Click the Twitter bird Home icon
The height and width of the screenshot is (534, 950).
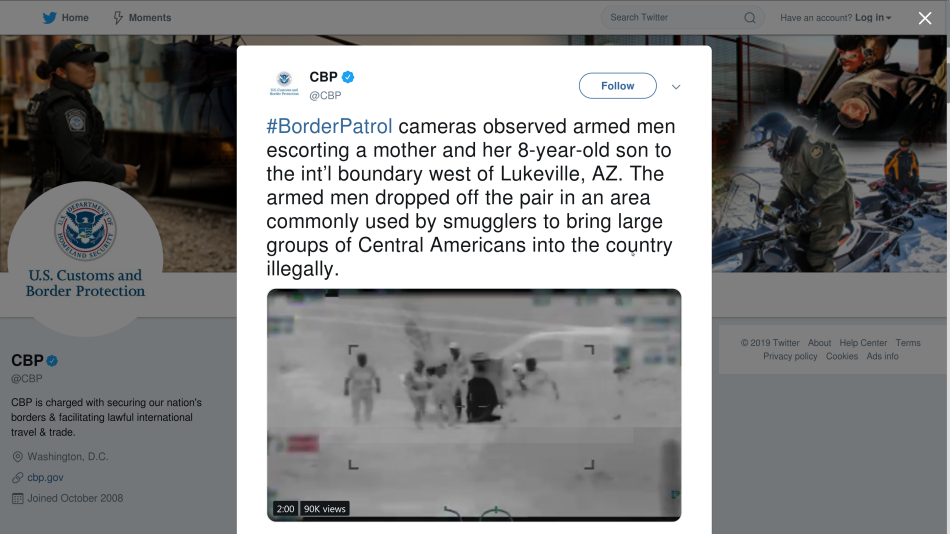coord(50,18)
